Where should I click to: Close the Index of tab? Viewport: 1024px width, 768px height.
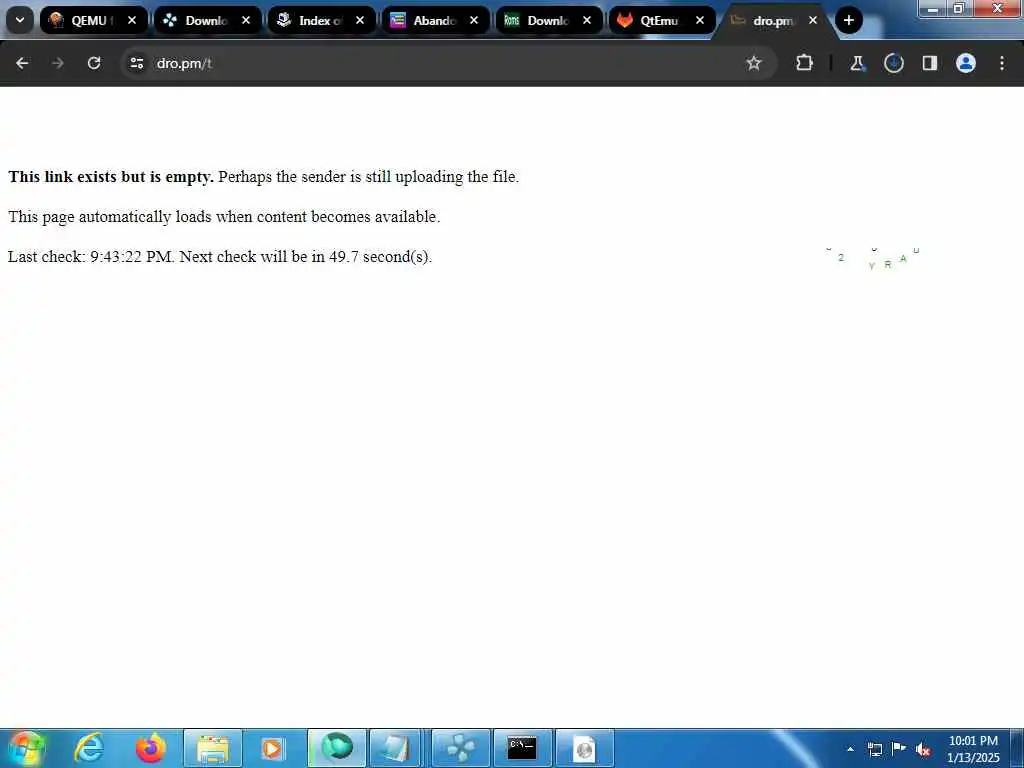[360, 20]
